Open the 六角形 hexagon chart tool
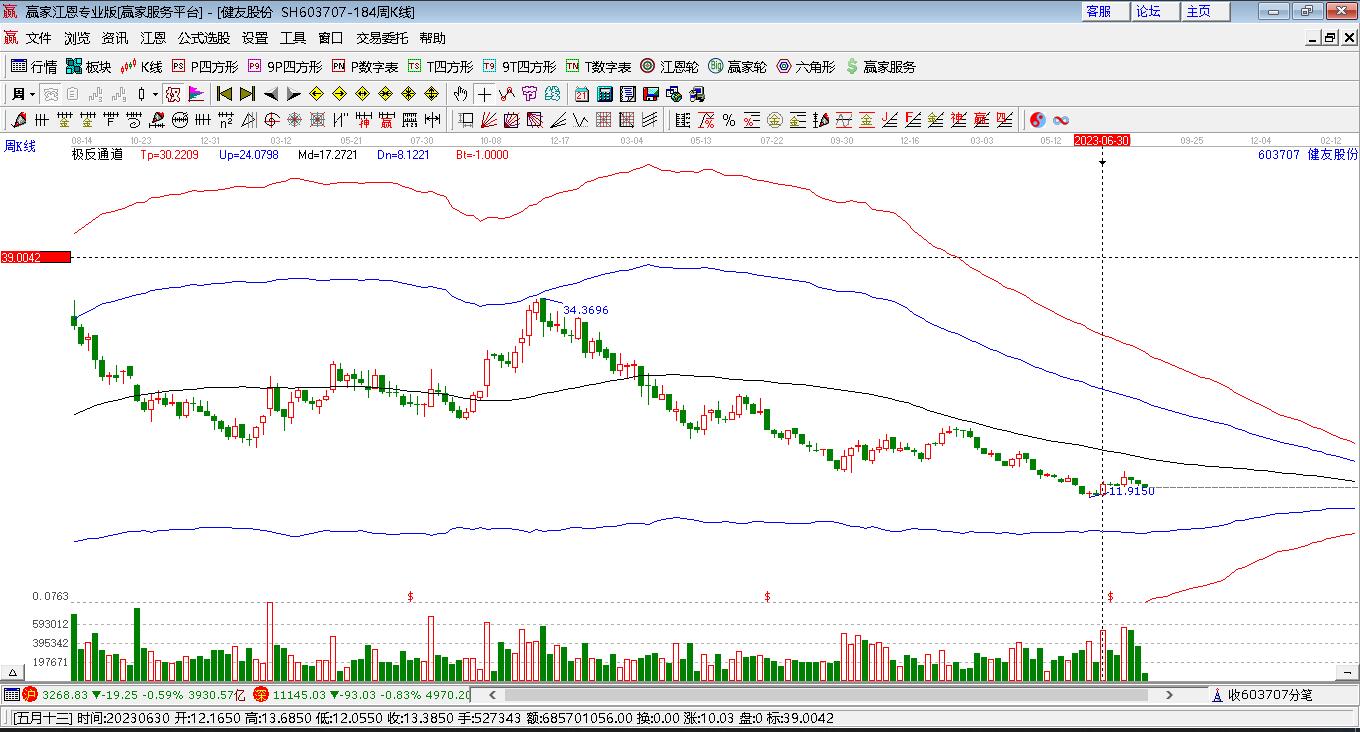 pos(805,67)
